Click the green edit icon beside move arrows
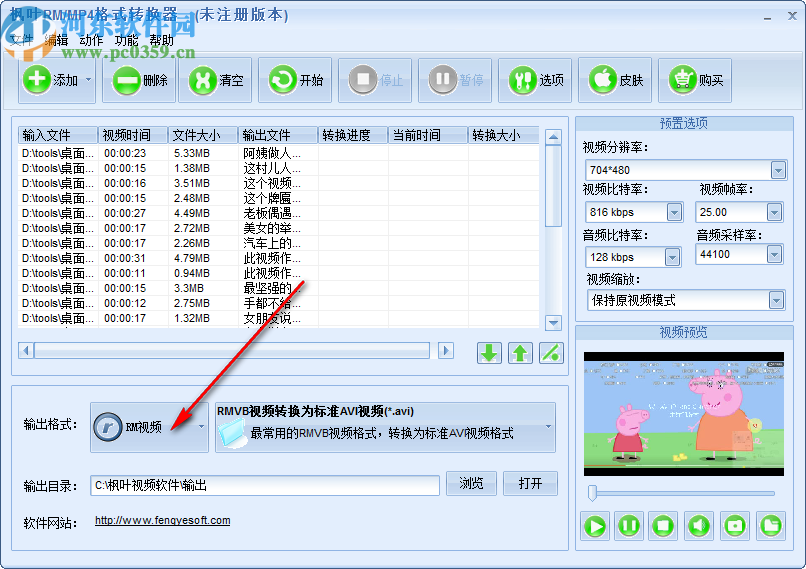Screen dimensions: 806x569 coord(551,353)
